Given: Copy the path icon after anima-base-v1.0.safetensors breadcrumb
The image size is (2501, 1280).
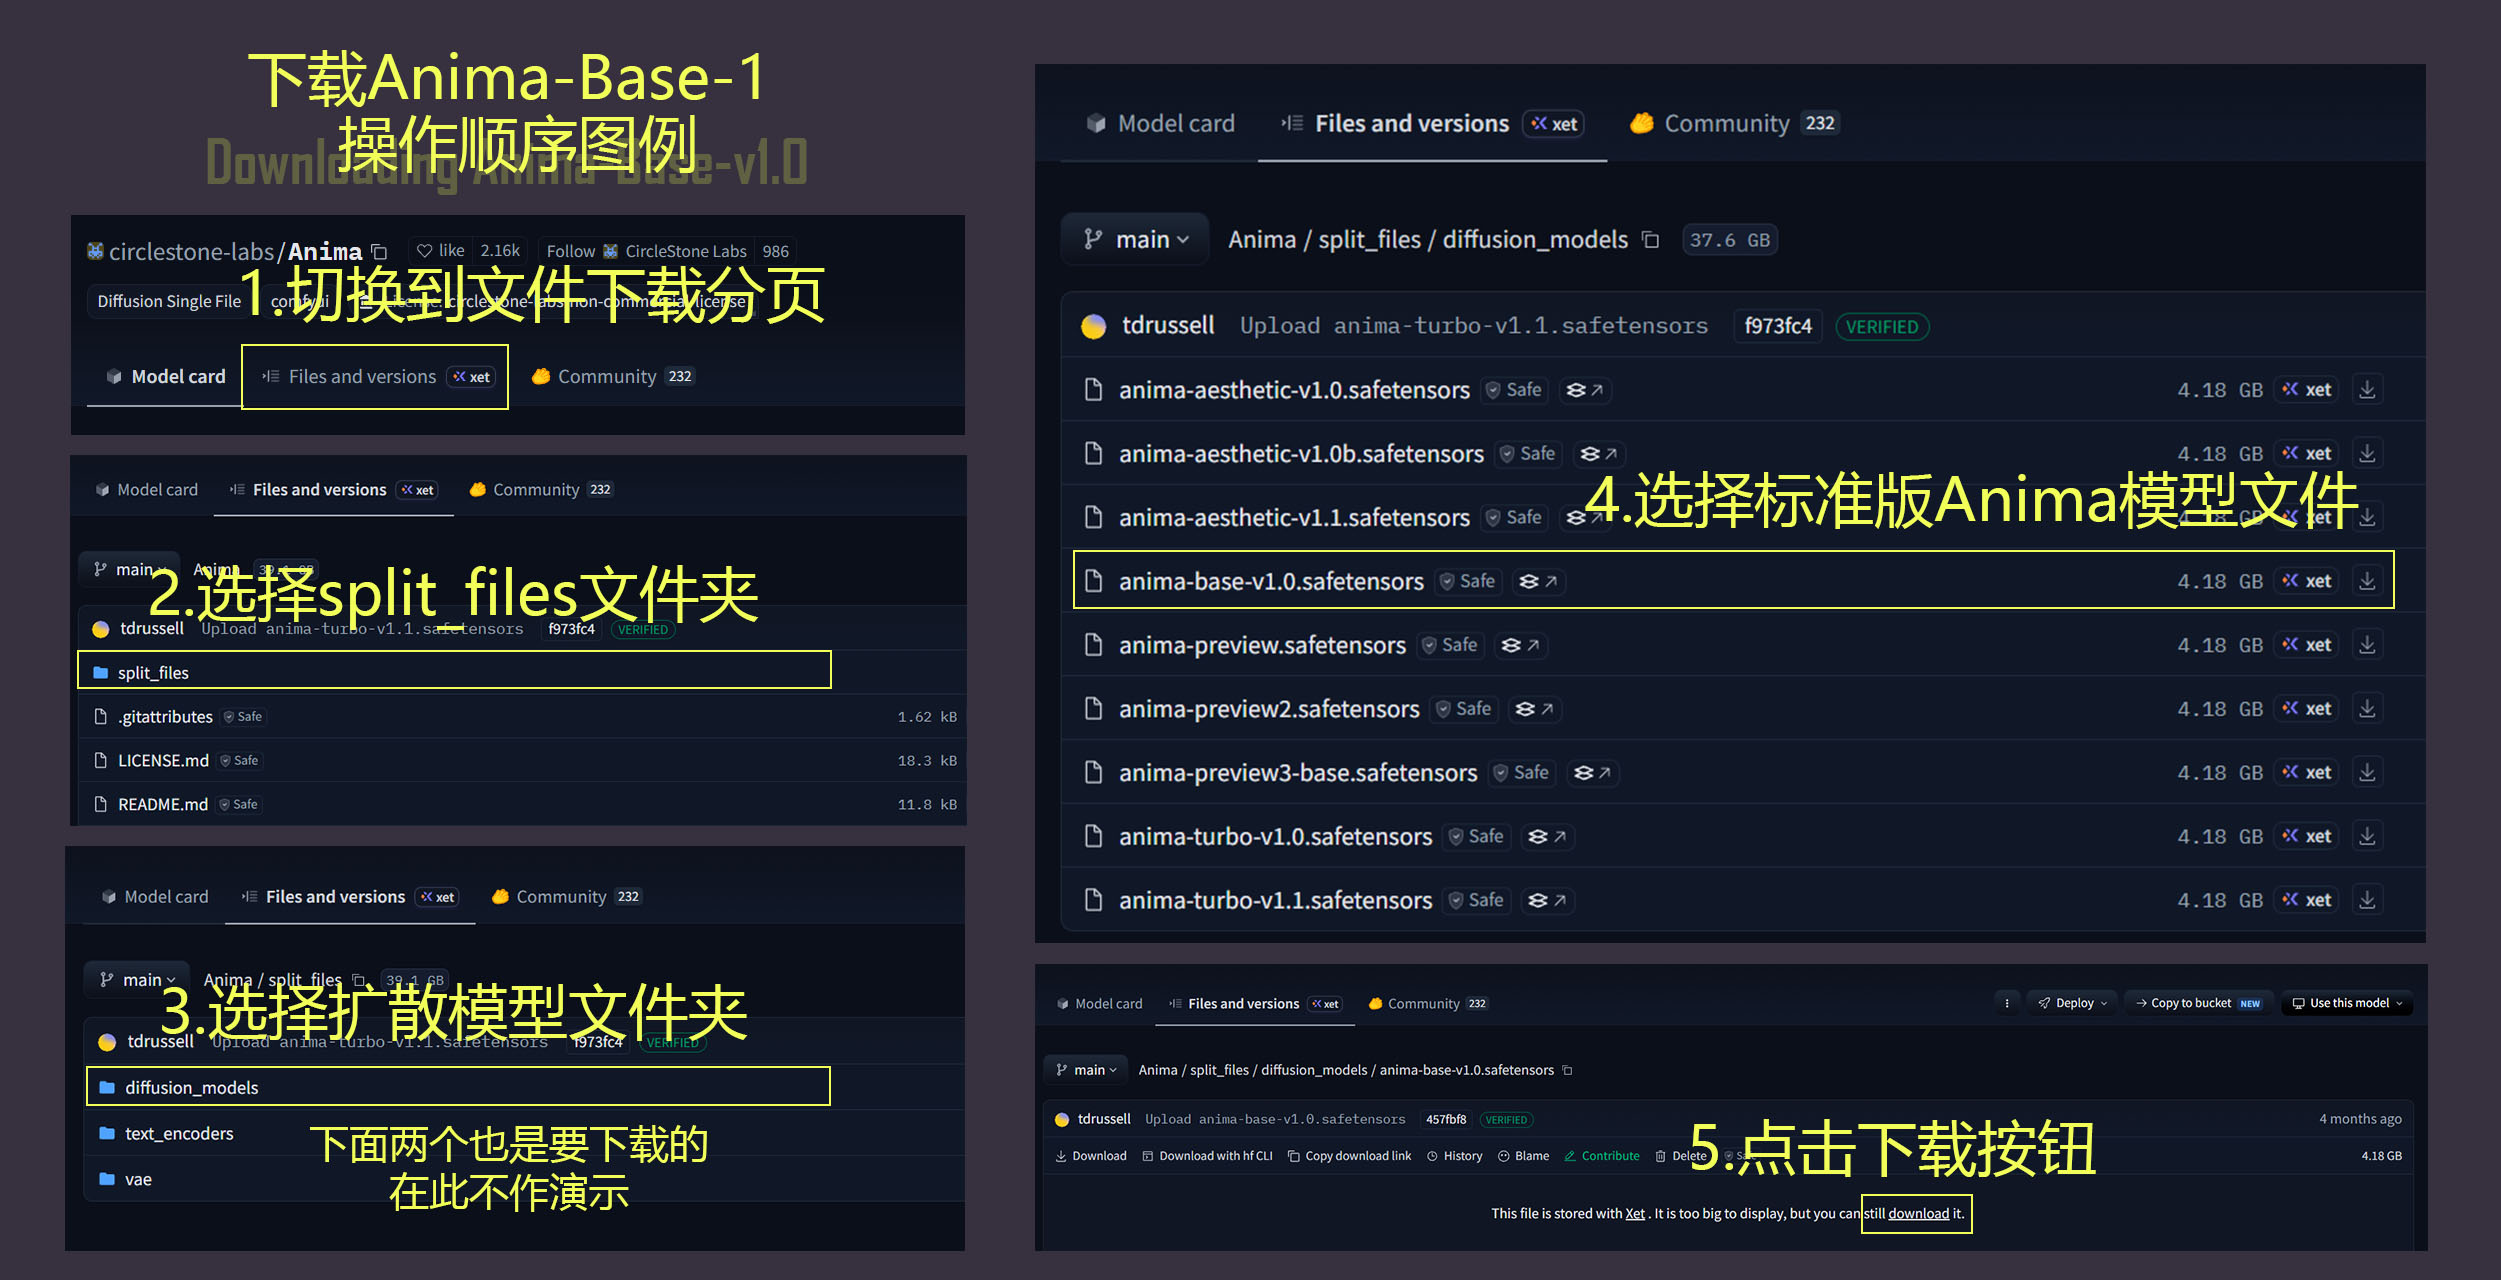Looking at the screenshot, I should 1568,1070.
